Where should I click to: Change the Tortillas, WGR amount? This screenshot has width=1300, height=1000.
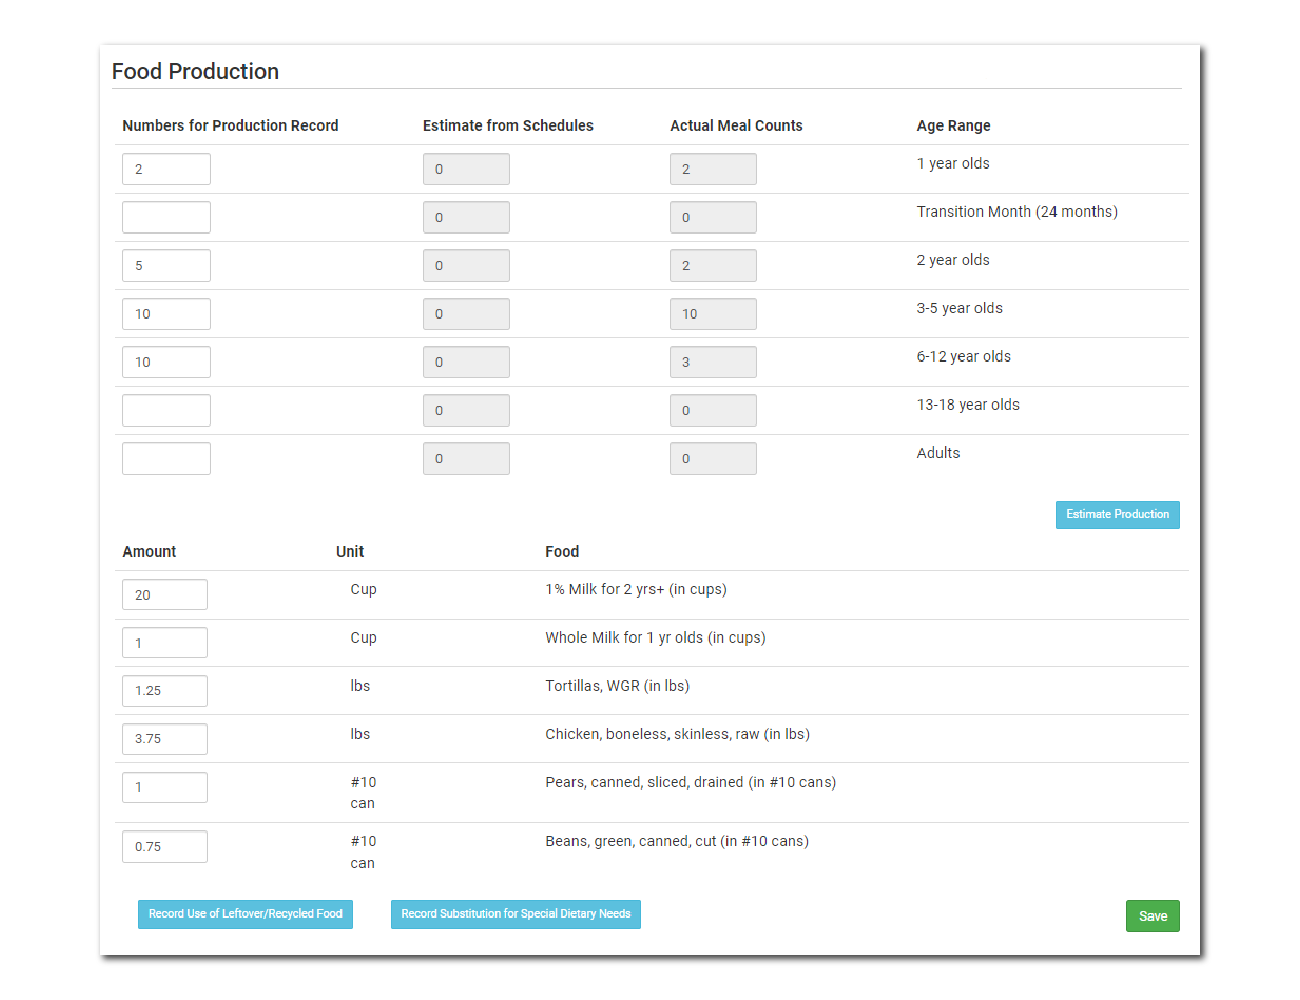(x=165, y=691)
